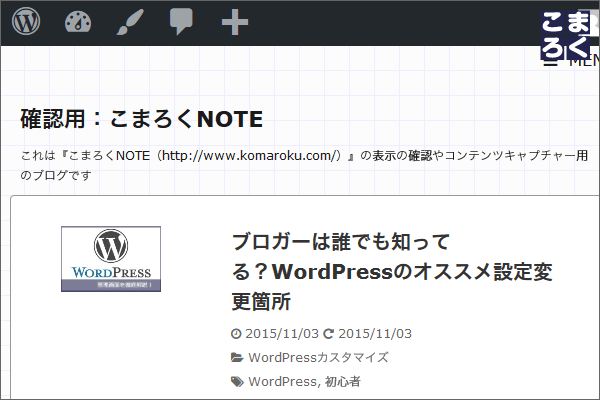Click the folder icon beside the category
This screenshot has height=400, width=600.
[237, 358]
